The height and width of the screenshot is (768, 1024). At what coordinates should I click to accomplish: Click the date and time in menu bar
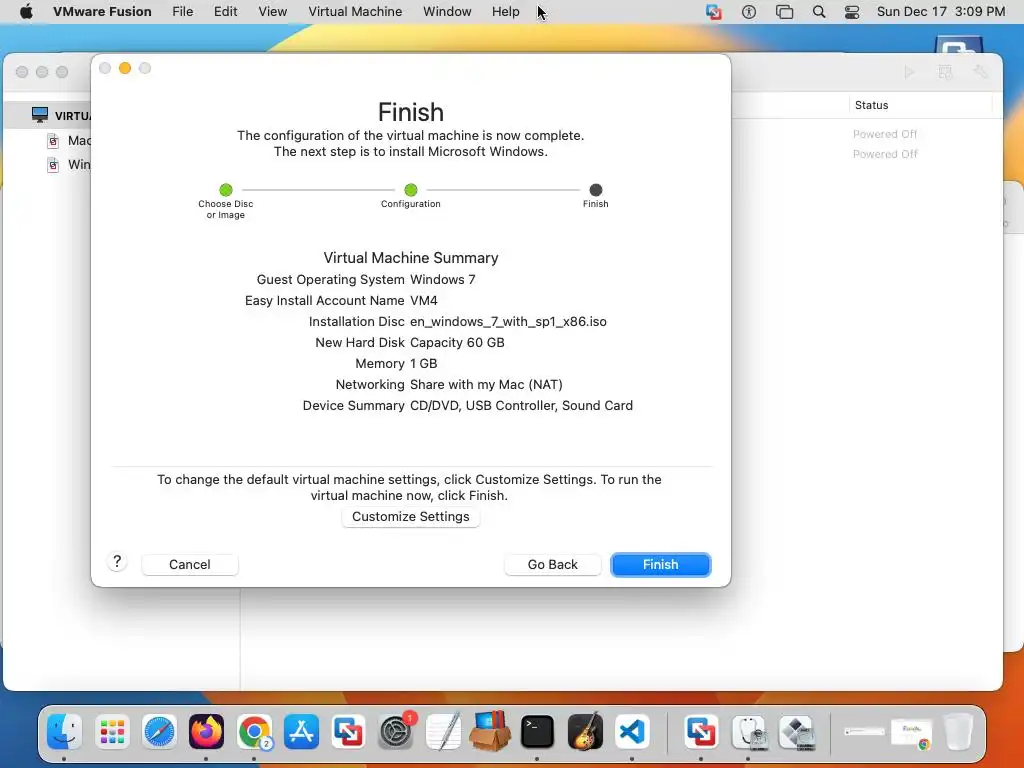(x=940, y=11)
